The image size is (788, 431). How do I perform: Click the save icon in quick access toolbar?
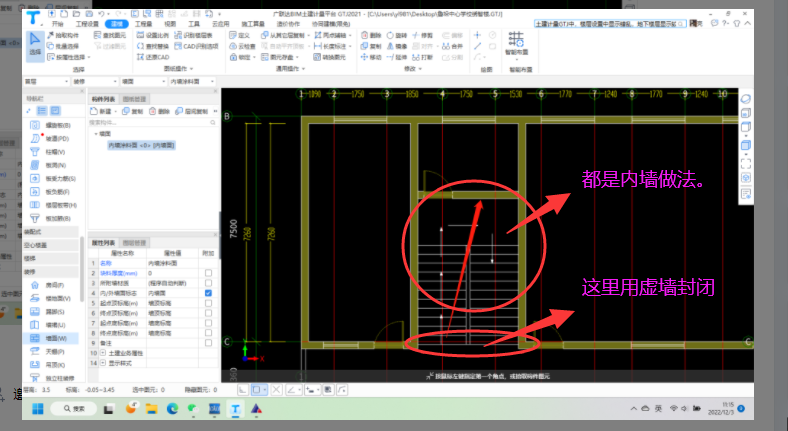click(88, 14)
